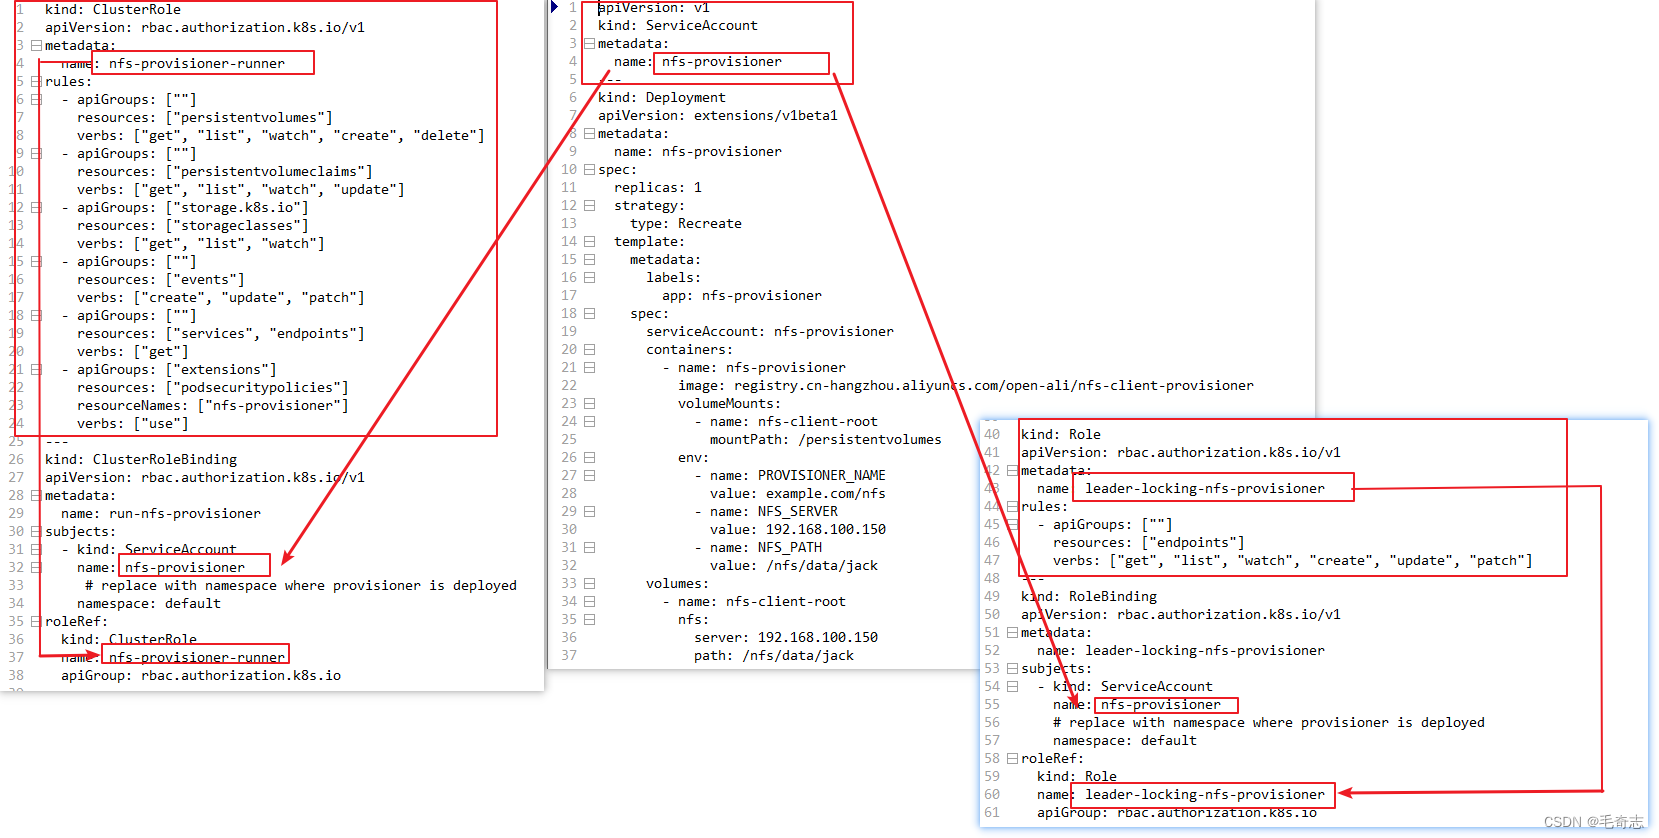Click the line verbs: ["use"]

[133, 423]
